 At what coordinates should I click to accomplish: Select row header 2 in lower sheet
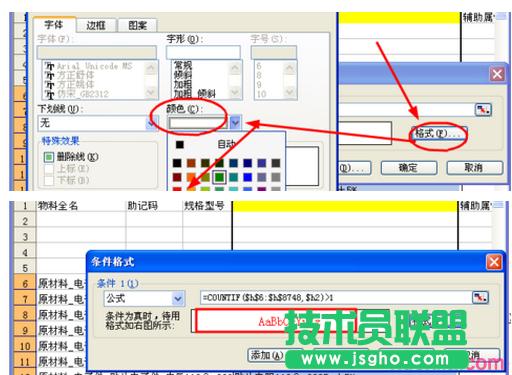25,221
